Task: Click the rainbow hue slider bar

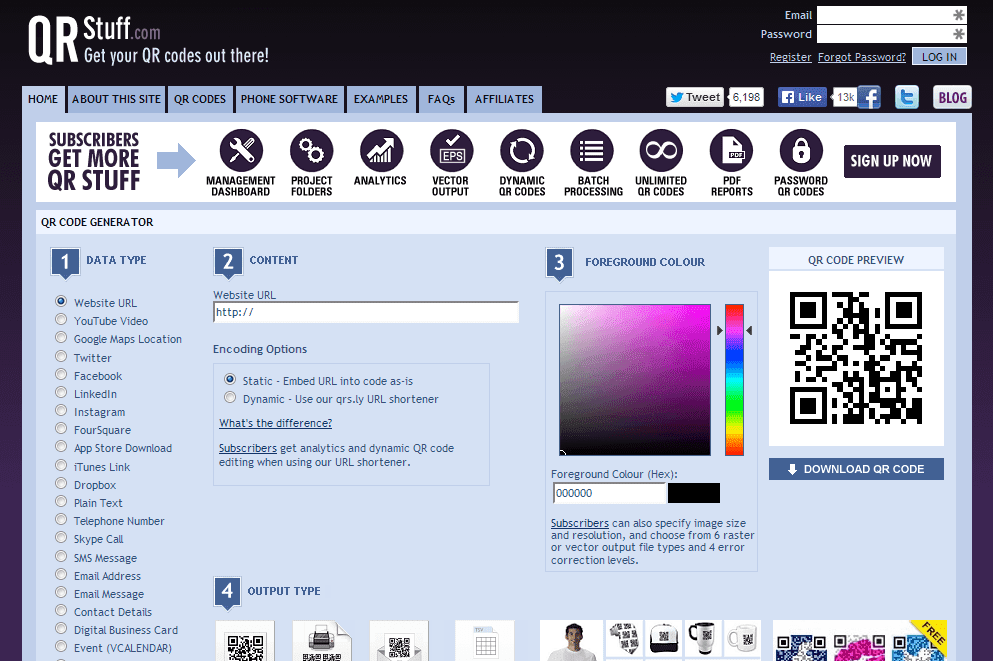Action: [x=734, y=379]
